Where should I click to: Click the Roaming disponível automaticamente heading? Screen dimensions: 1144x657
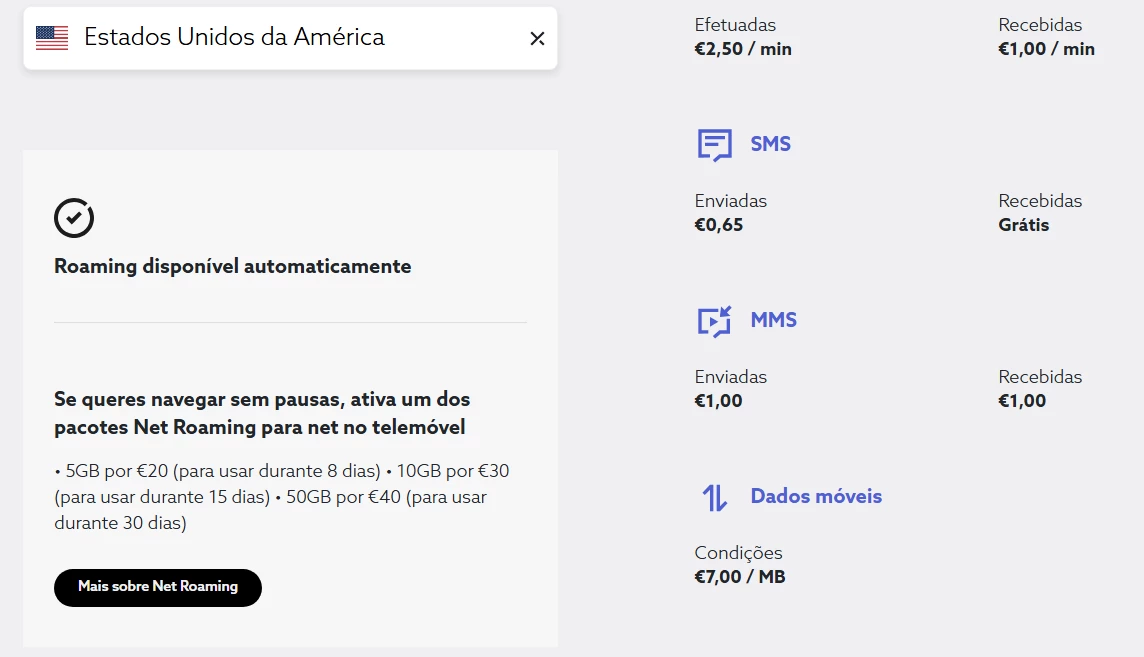tap(233, 266)
